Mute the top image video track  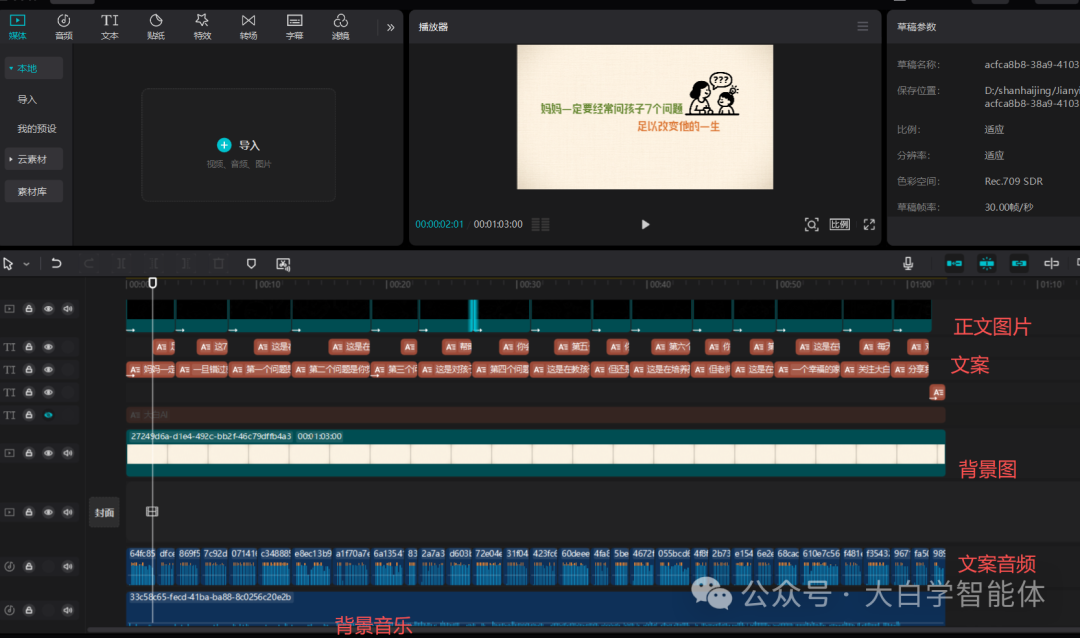[x=68, y=309]
